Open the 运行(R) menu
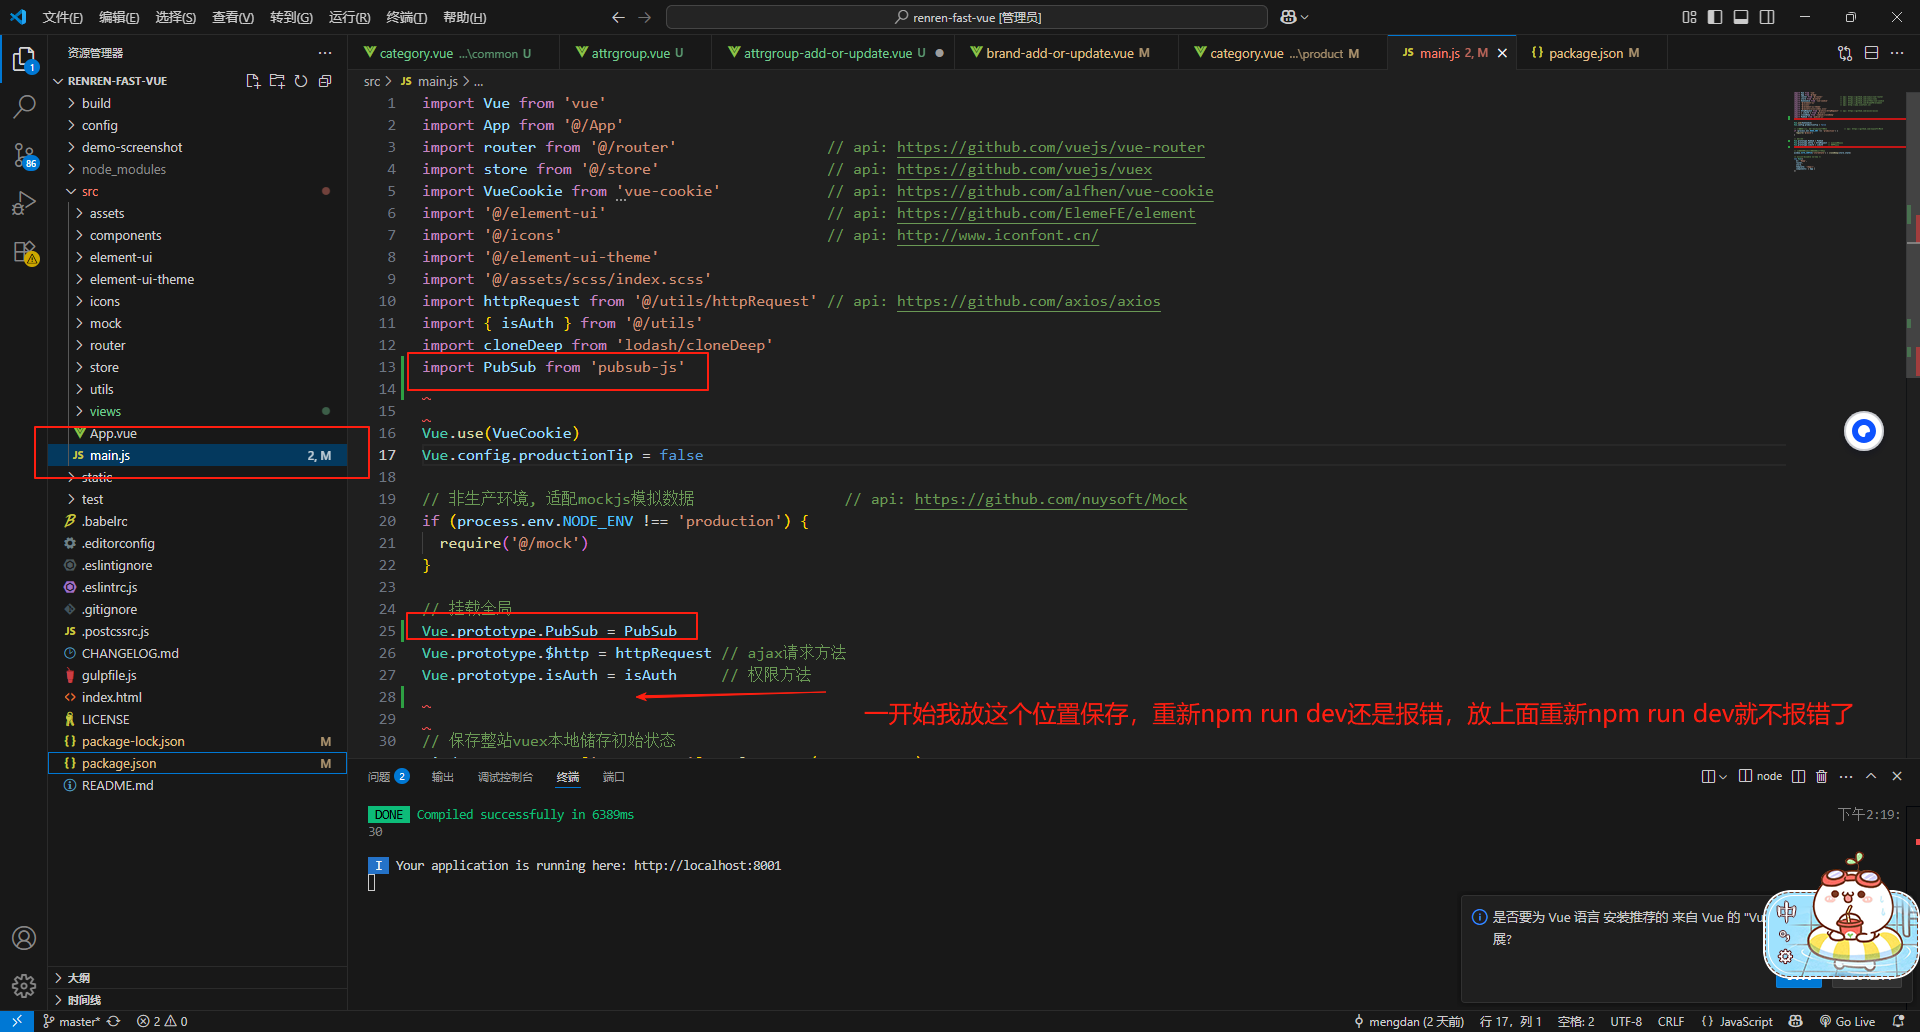Viewport: 1920px width, 1032px height. click(x=349, y=17)
